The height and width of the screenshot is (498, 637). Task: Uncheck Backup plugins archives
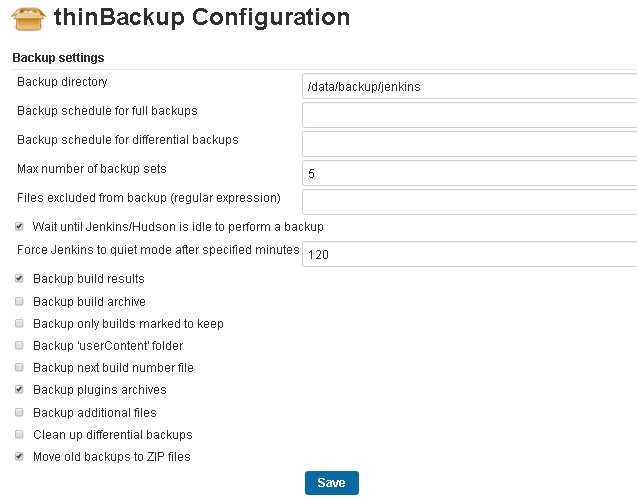[19, 389]
